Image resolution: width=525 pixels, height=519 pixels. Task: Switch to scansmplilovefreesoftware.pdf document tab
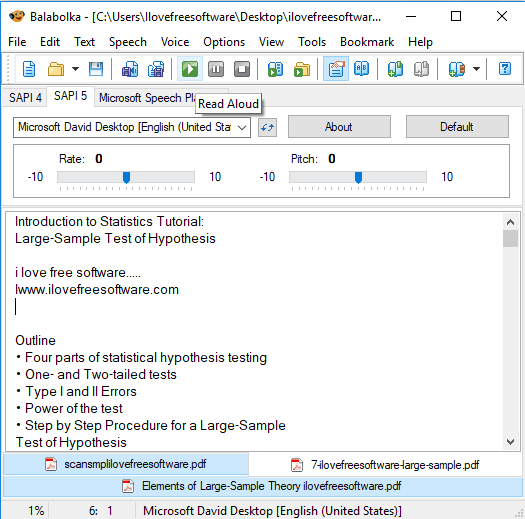(126, 464)
